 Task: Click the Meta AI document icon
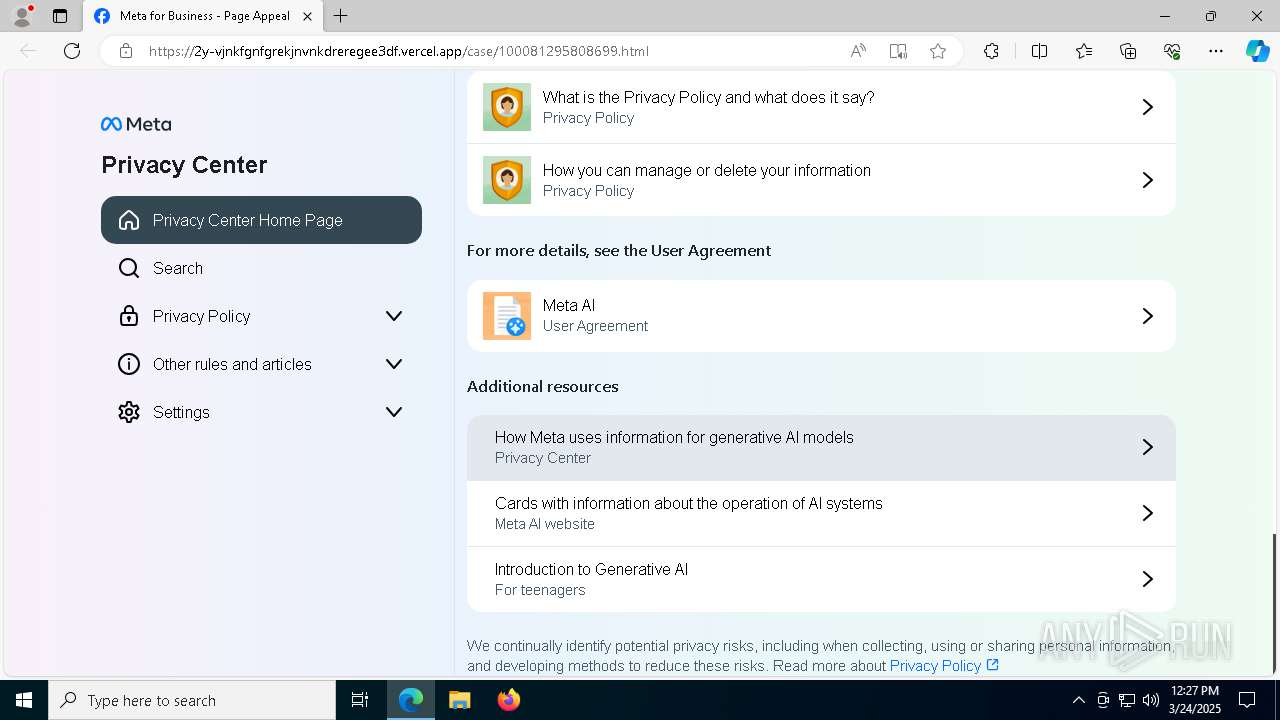(507, 316)
